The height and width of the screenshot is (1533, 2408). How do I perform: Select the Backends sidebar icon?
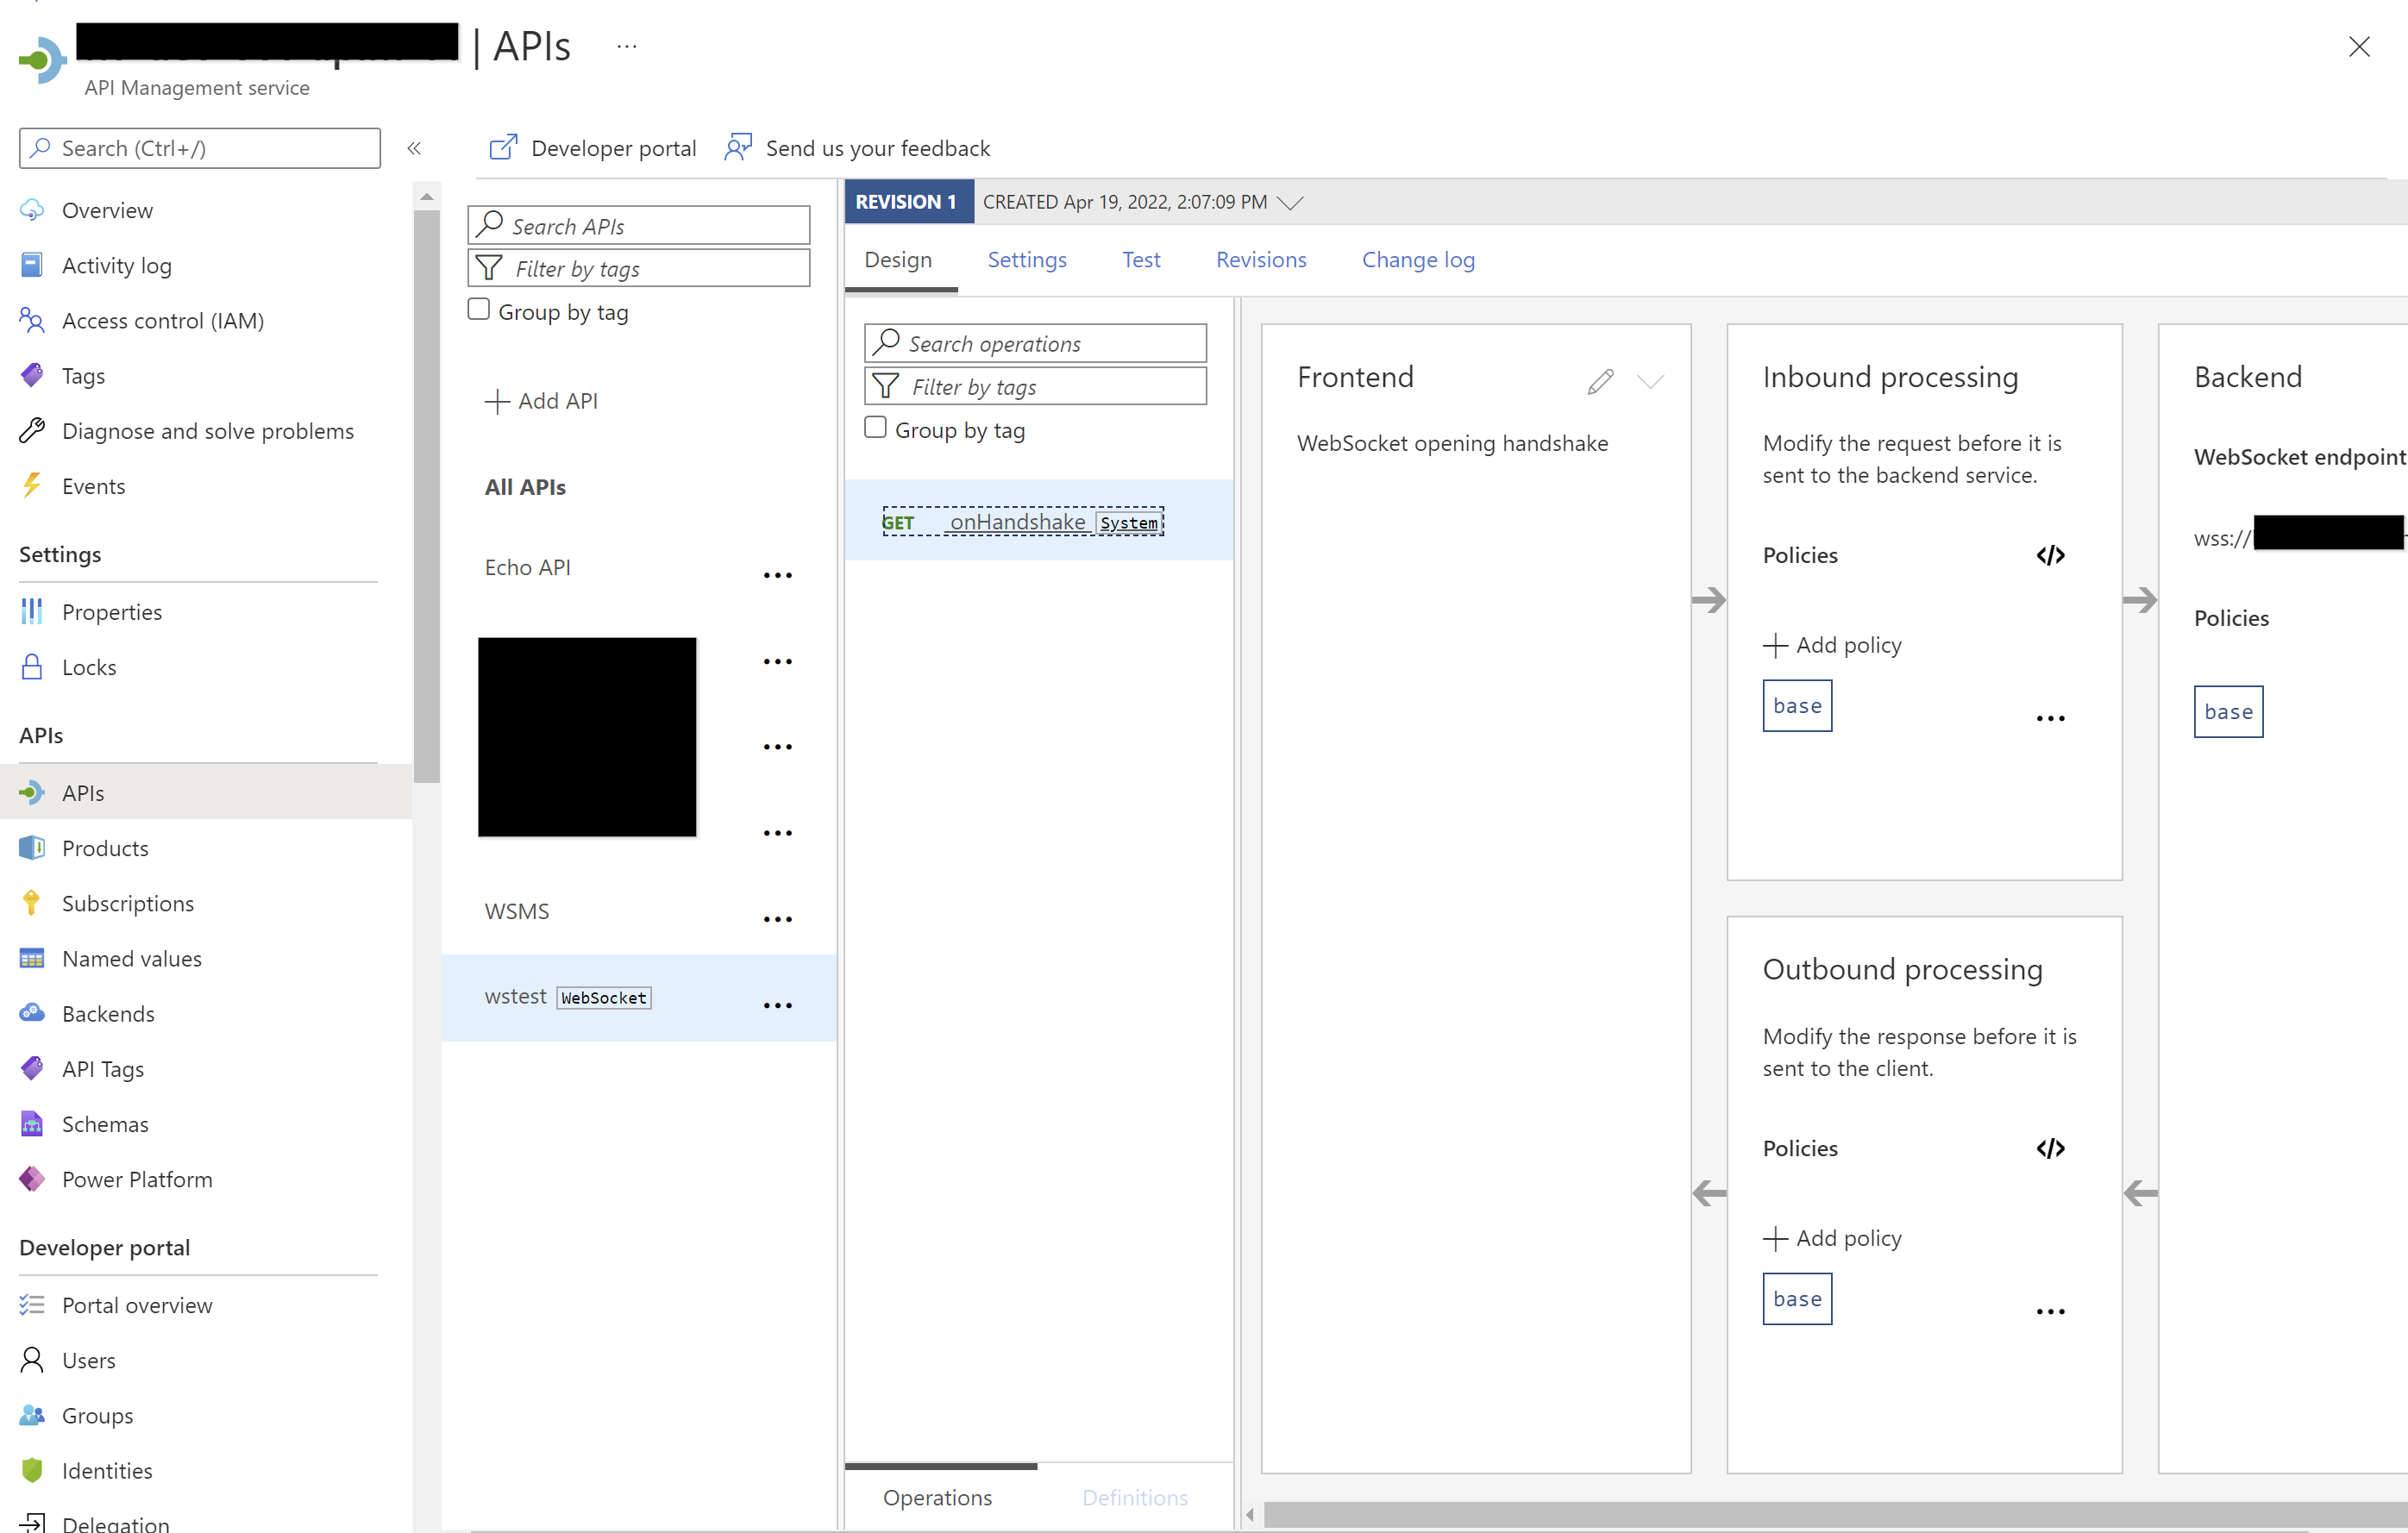pos(31,1013)
